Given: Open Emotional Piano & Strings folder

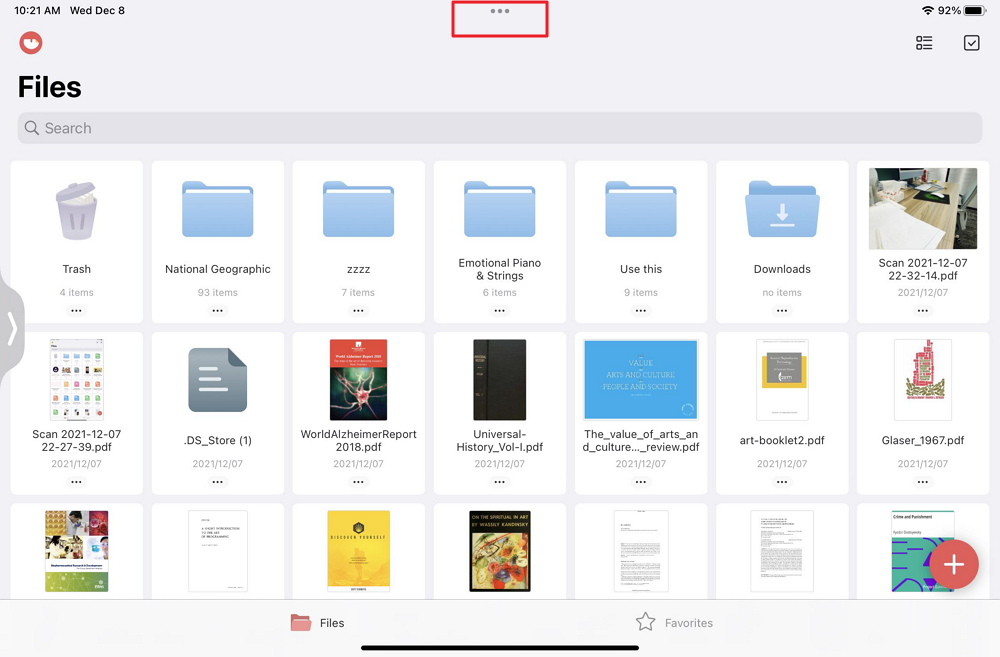Looking at the screenshot, I should tap(499, 209).
